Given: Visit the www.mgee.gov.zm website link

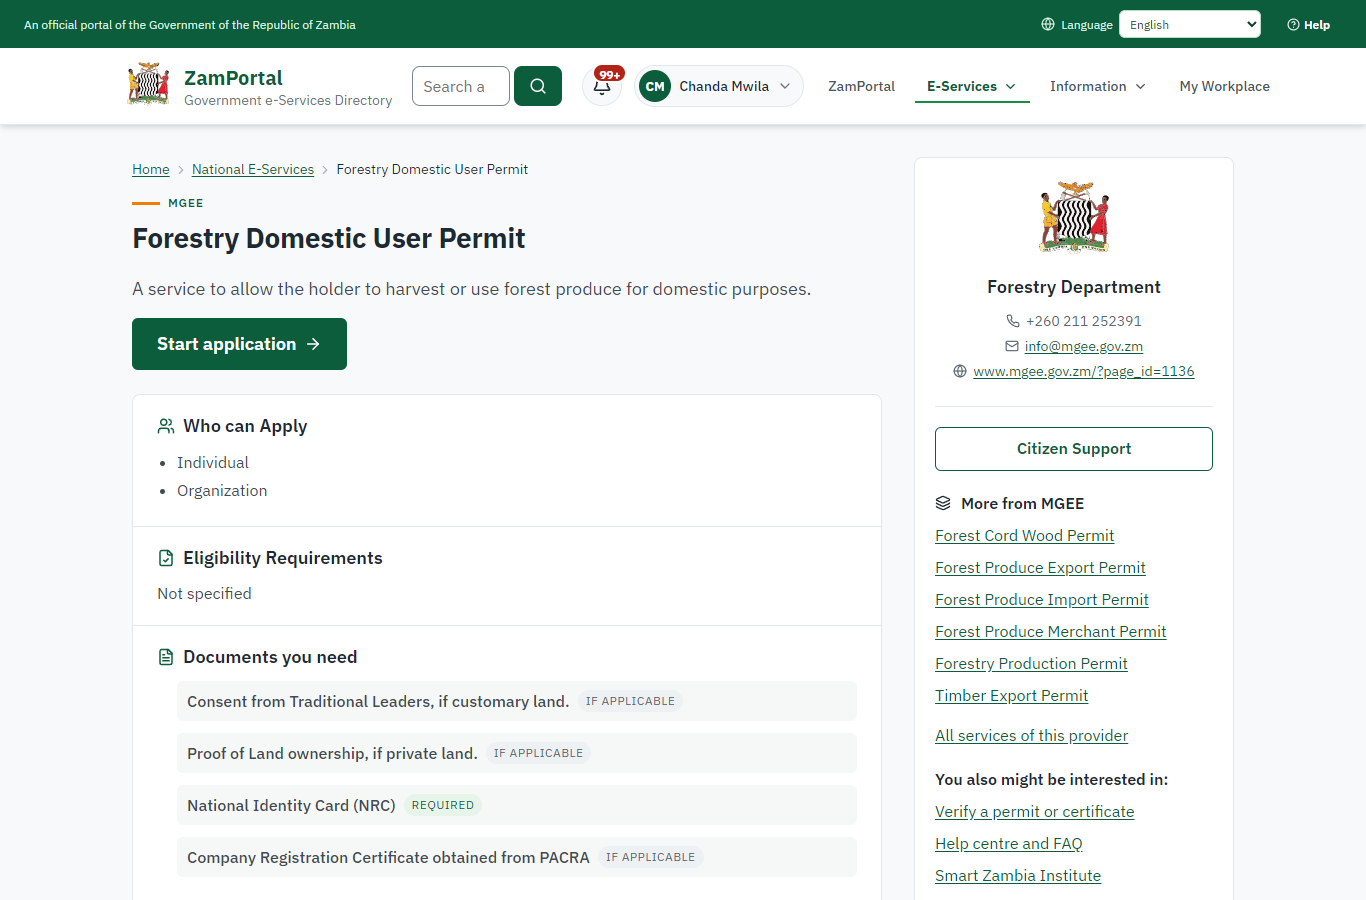Looking at the screenshot, I should [1084, 371].
